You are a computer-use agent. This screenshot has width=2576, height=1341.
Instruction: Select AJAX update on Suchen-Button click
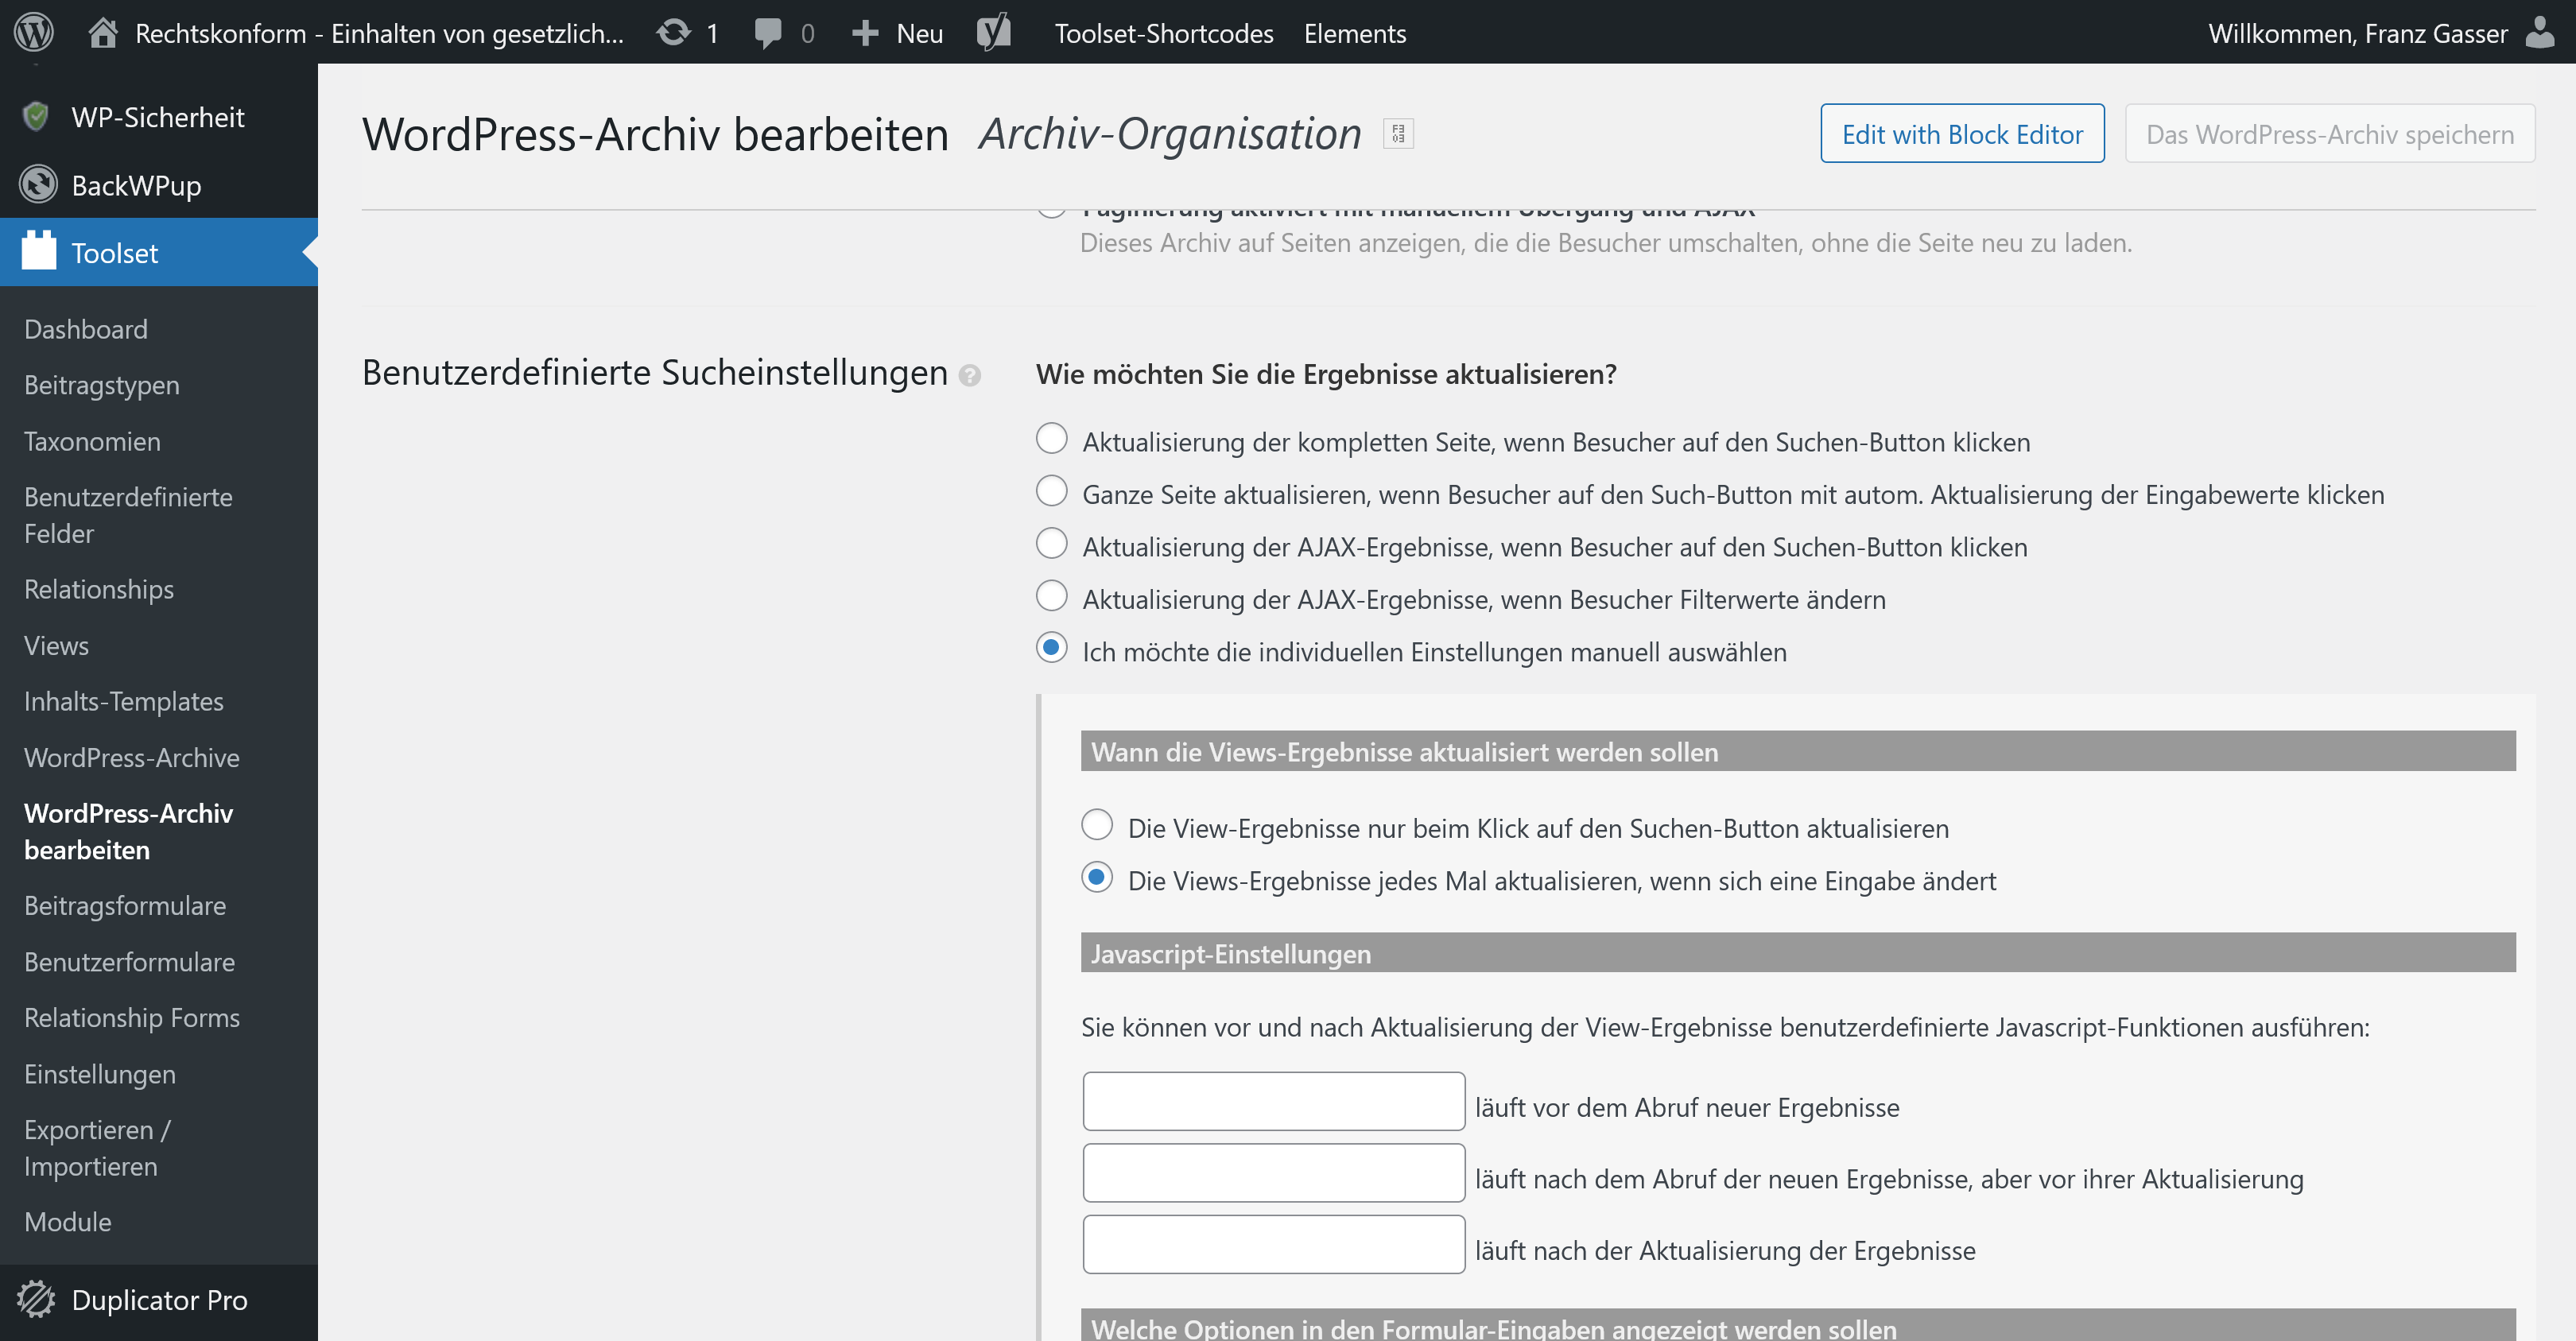point(1051,543)
